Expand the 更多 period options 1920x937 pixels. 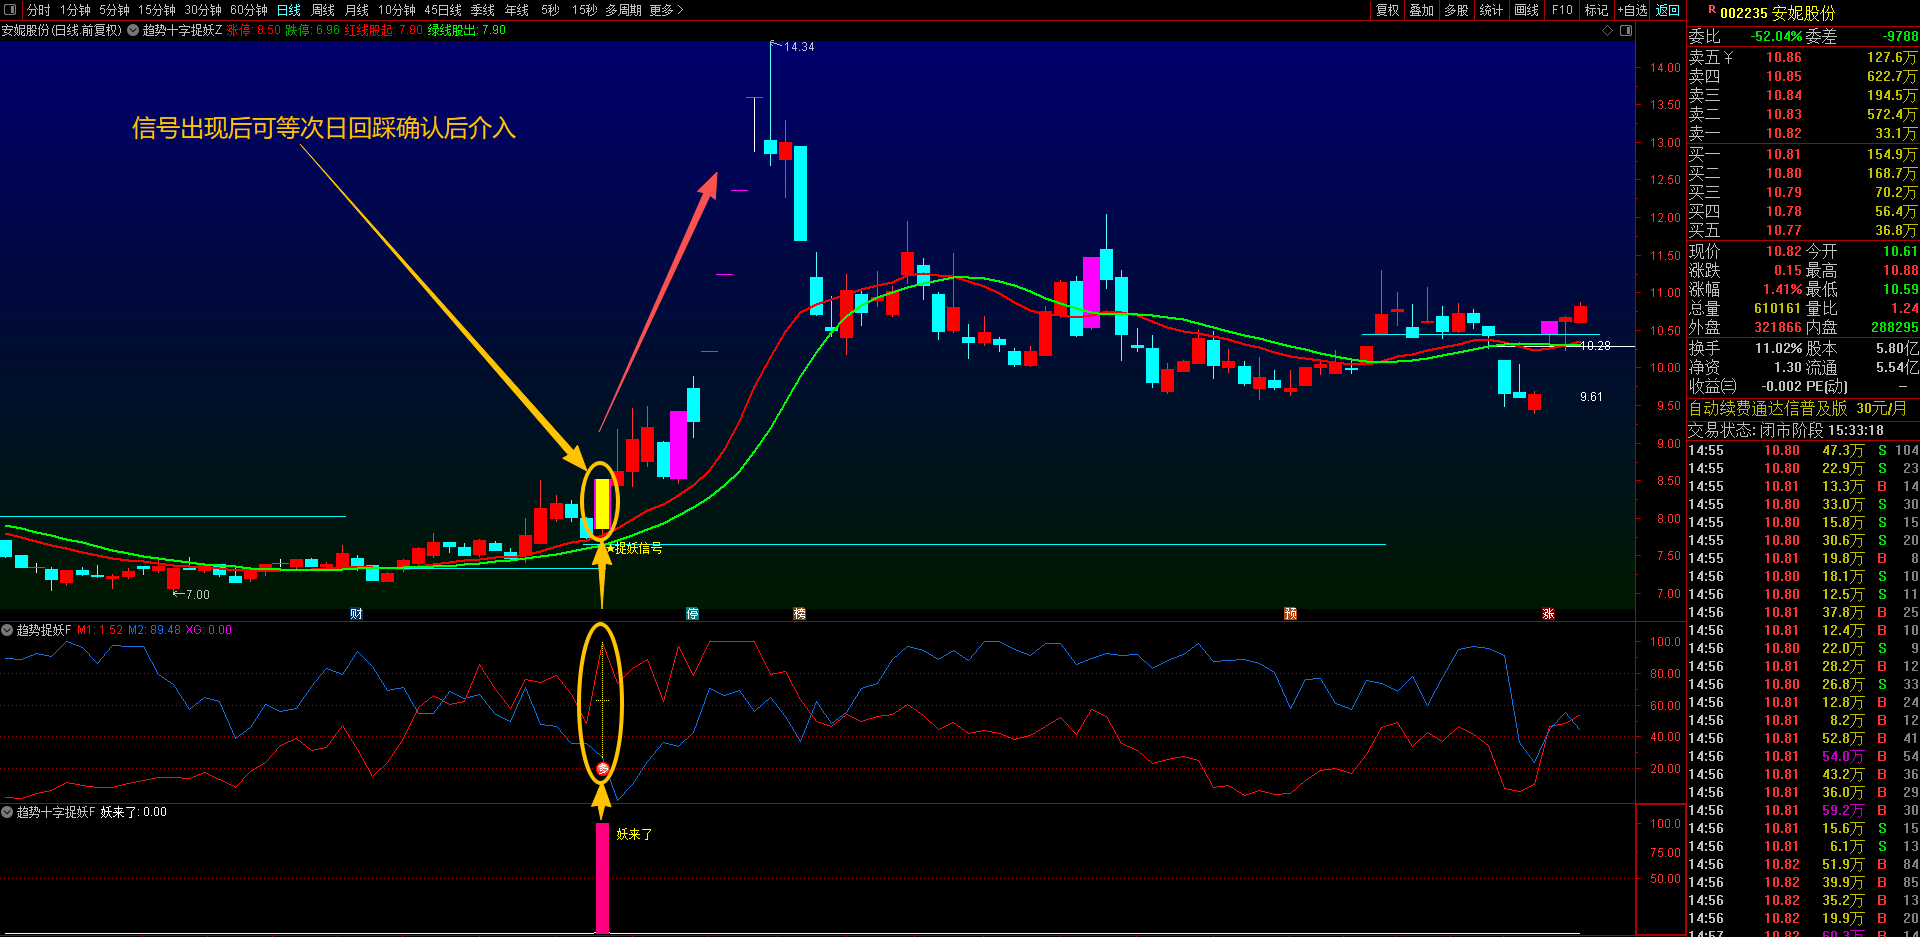(666, 10)
